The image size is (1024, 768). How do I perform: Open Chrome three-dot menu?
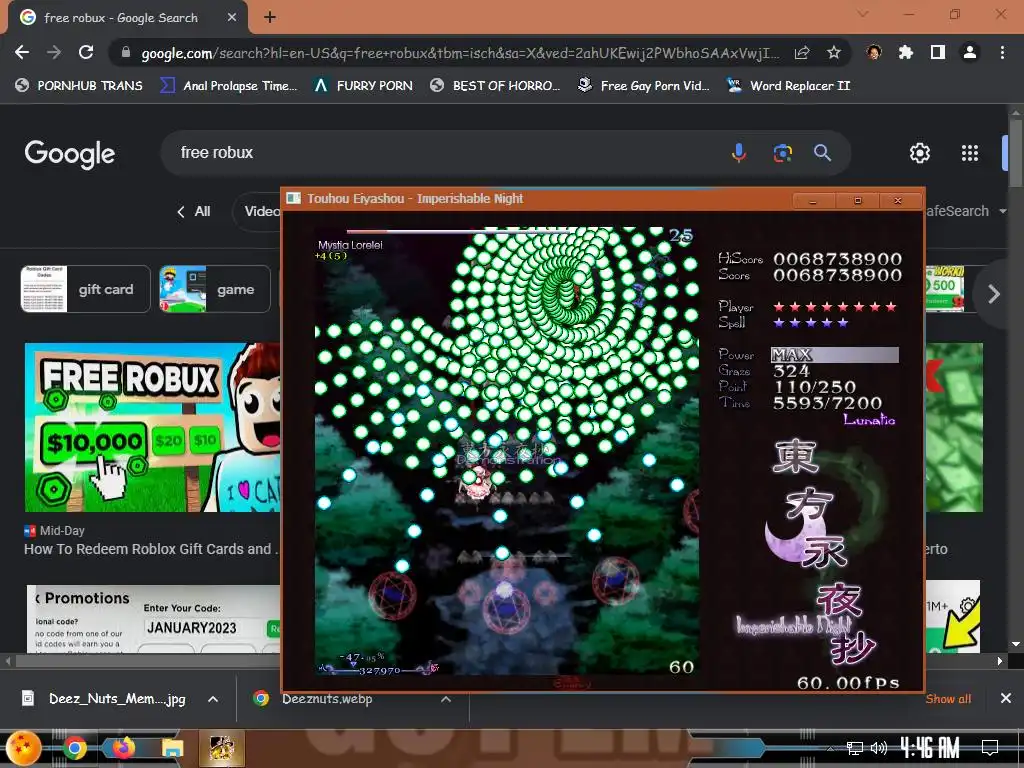(x=1002, y=52)
